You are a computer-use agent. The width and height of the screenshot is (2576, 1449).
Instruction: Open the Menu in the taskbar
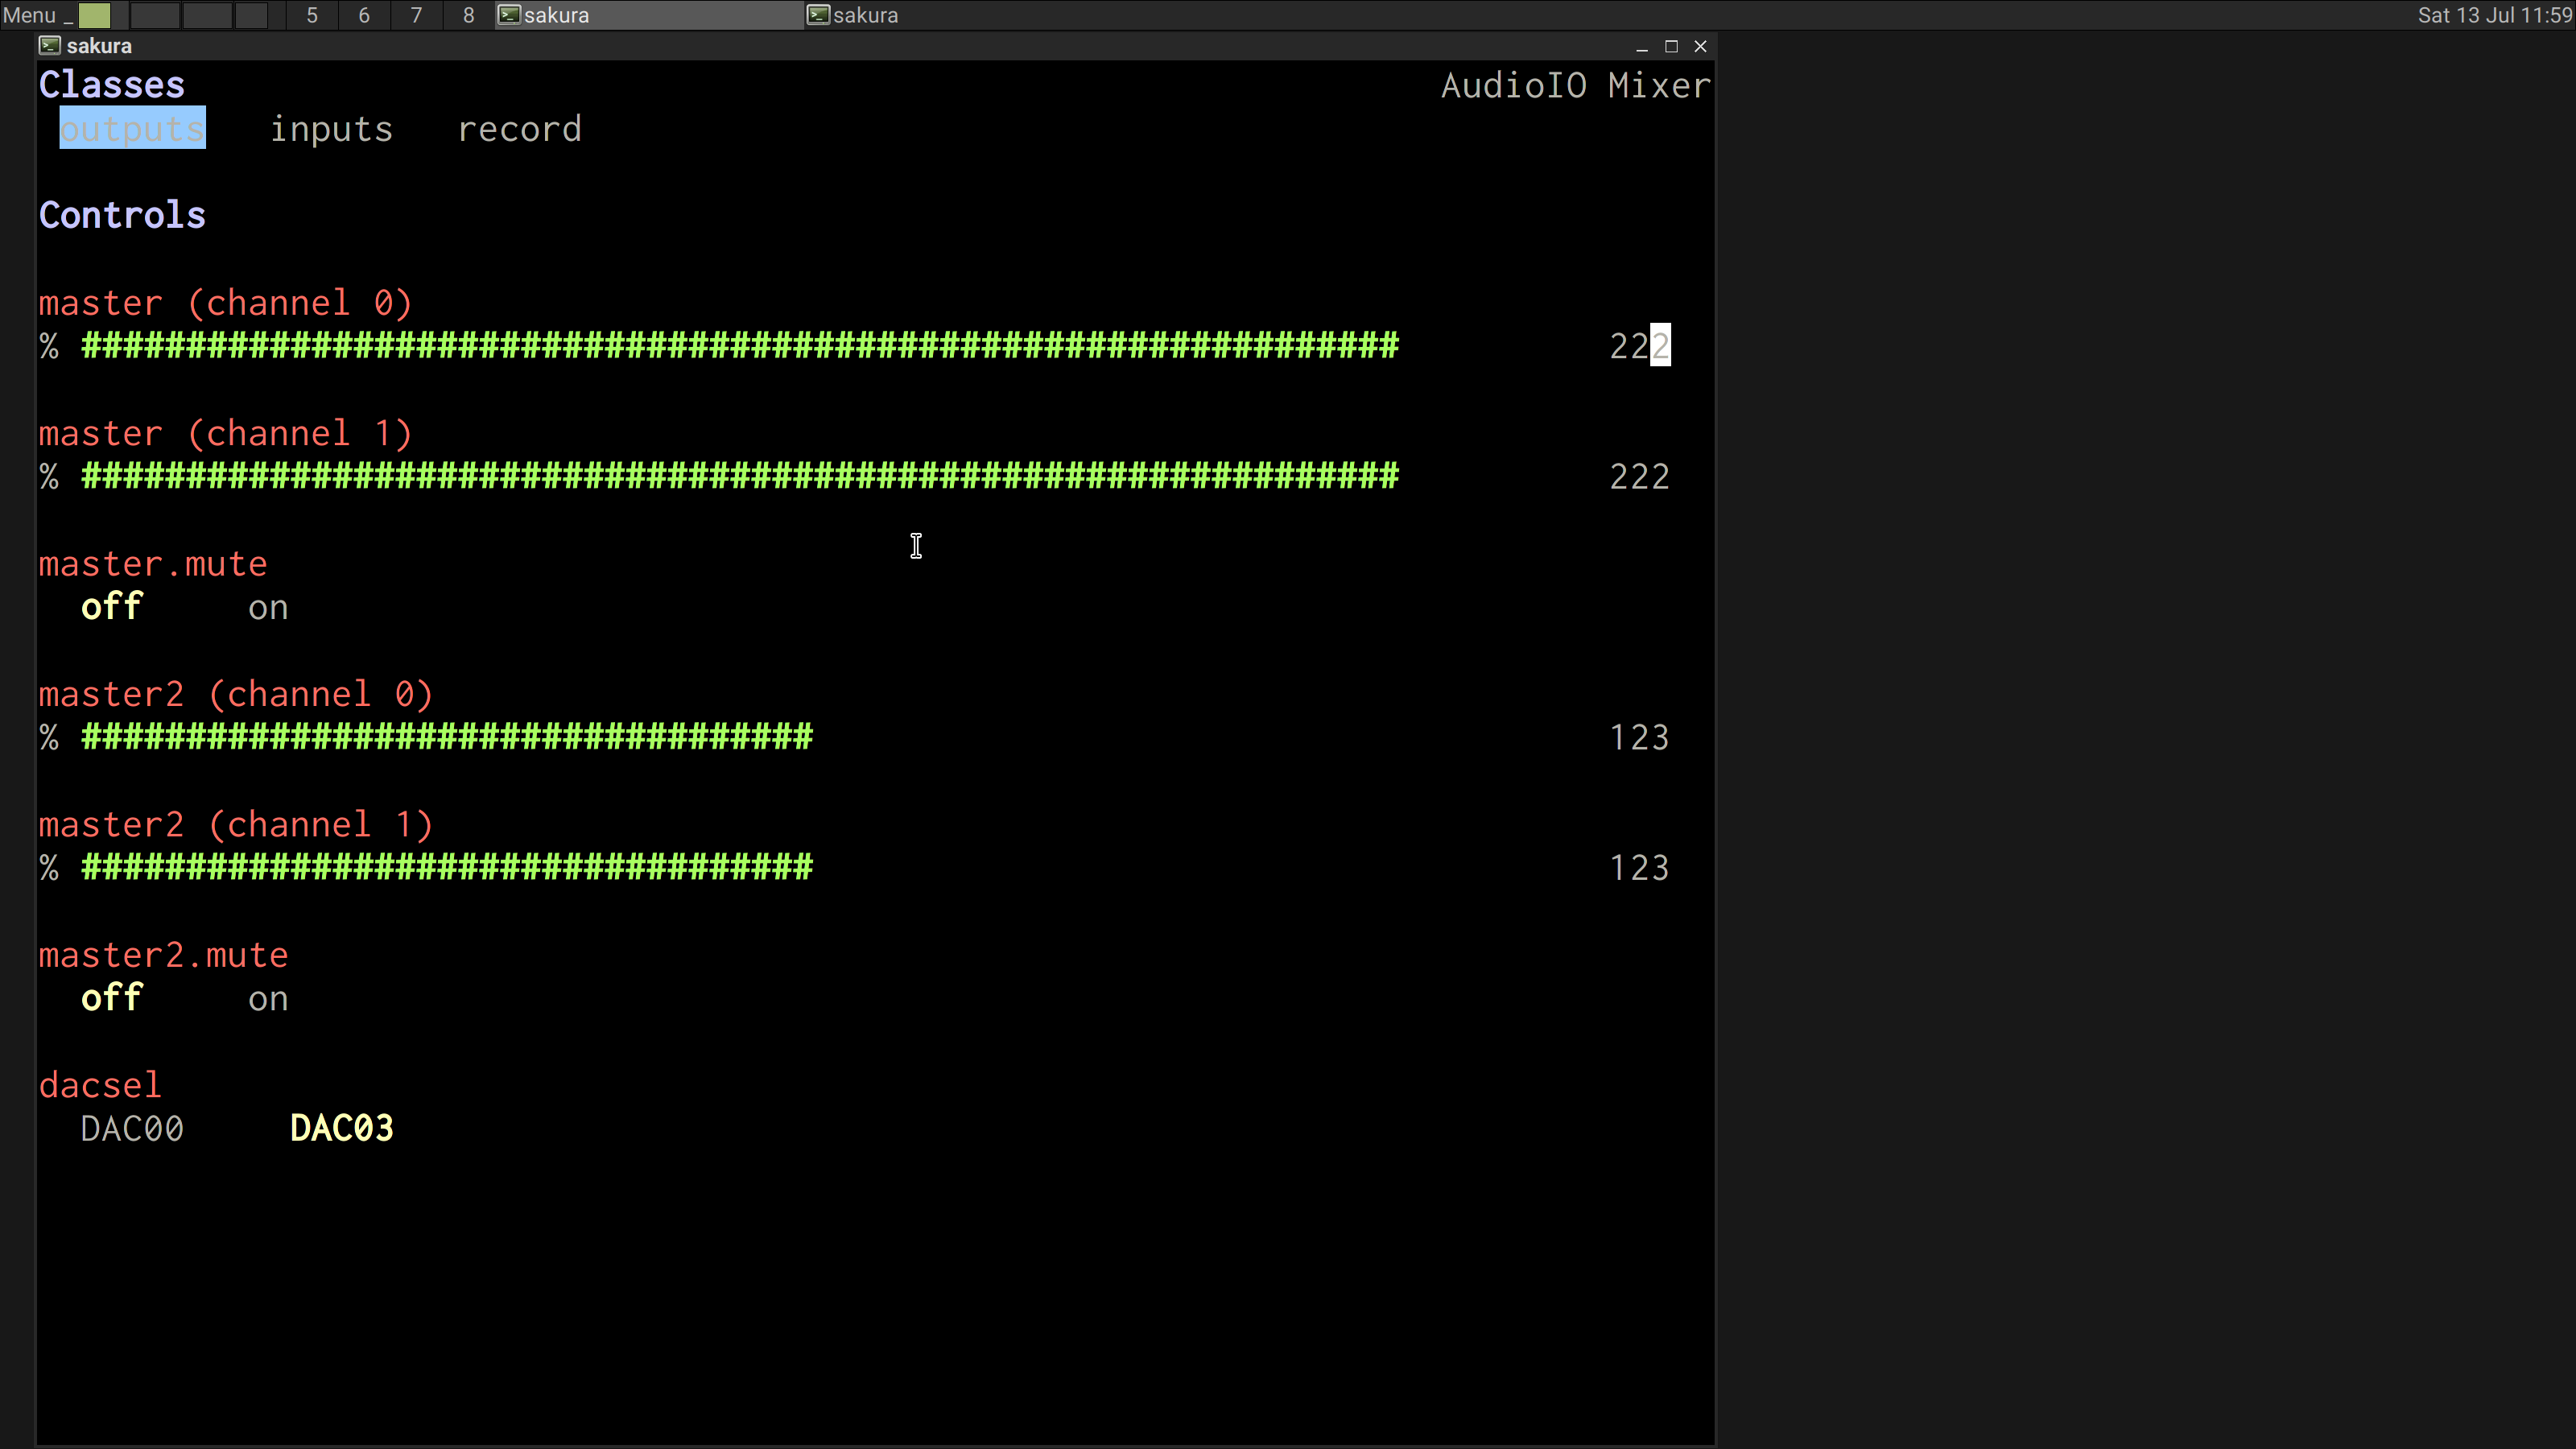click(x=29, y=15)
